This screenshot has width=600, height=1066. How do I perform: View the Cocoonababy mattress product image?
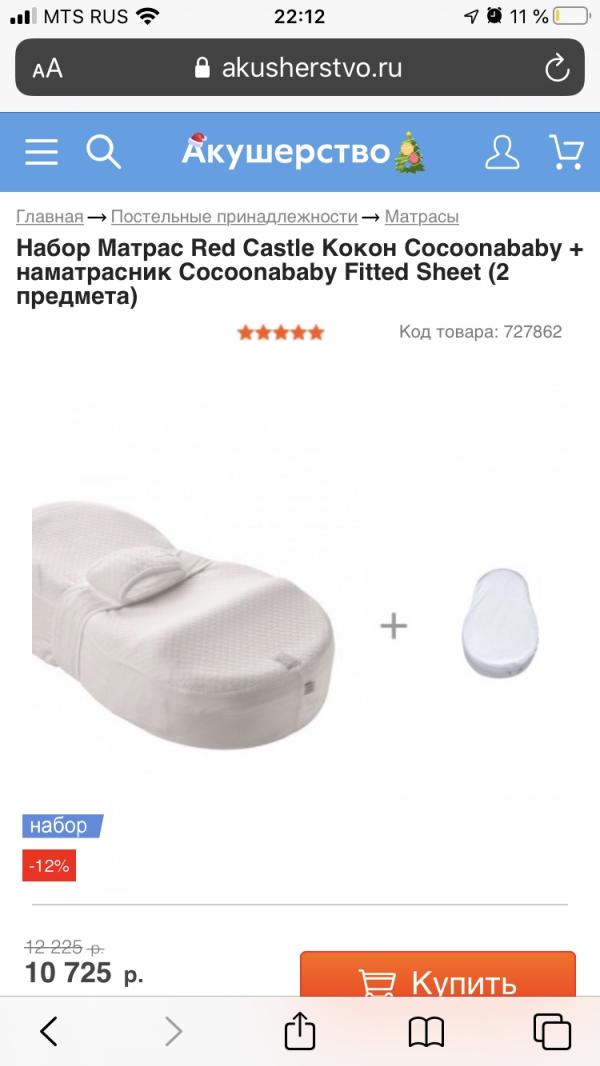(x=183, y=624)
